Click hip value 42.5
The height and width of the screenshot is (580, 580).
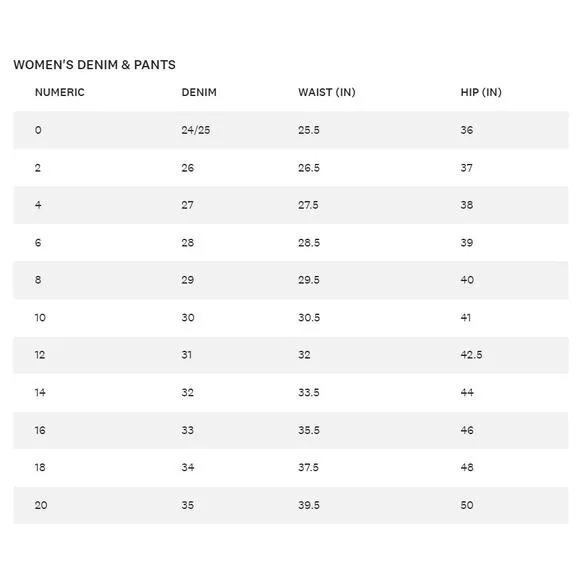click(471, 355)
